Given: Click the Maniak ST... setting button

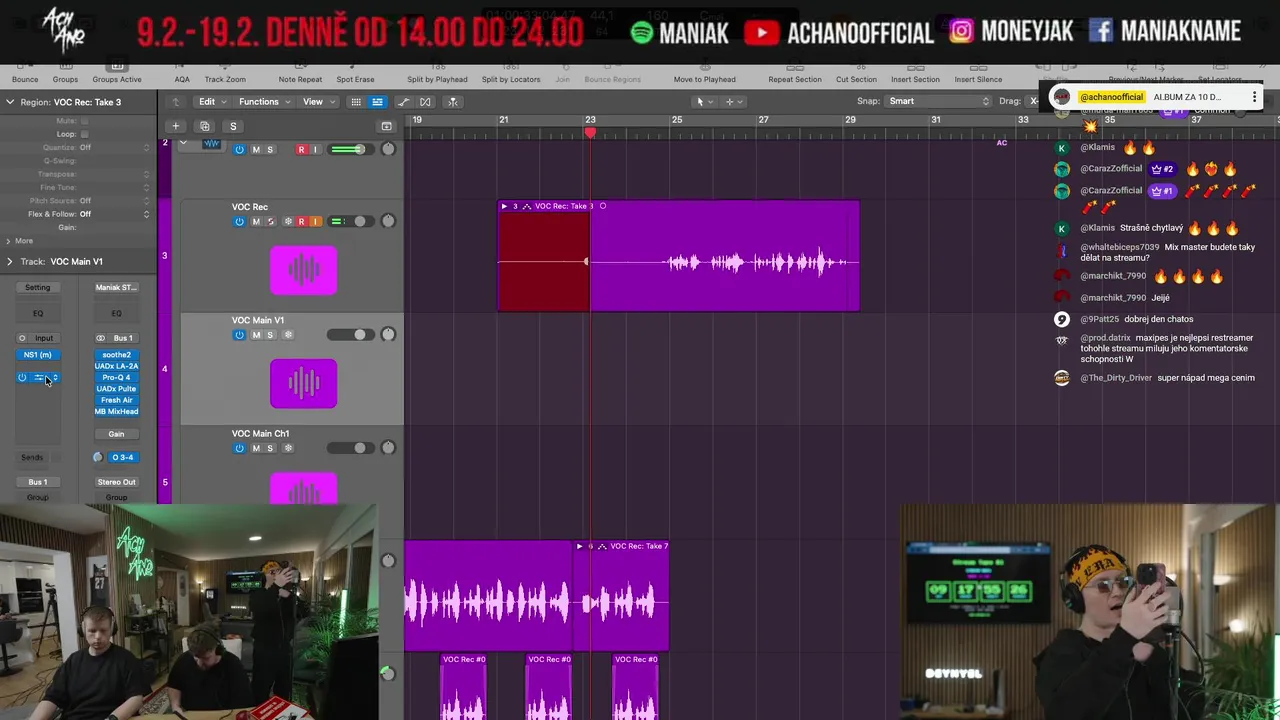Looking at the screenshot, I should [116, 287].
